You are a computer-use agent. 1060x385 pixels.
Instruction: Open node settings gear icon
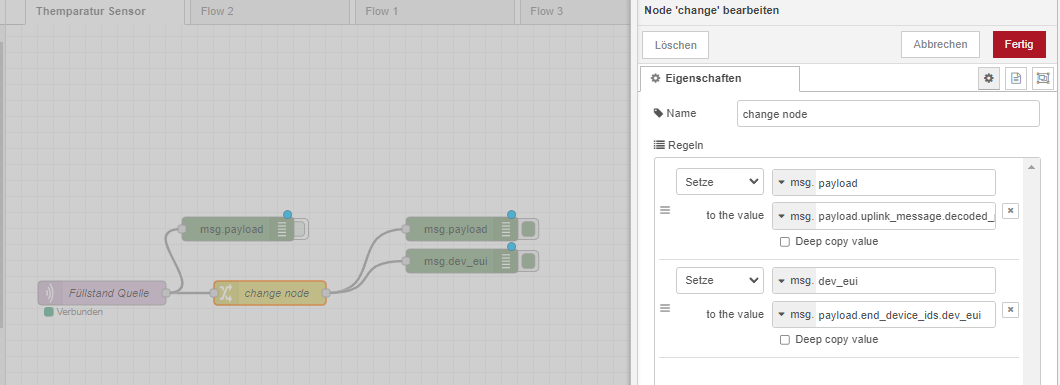point(989,78)
